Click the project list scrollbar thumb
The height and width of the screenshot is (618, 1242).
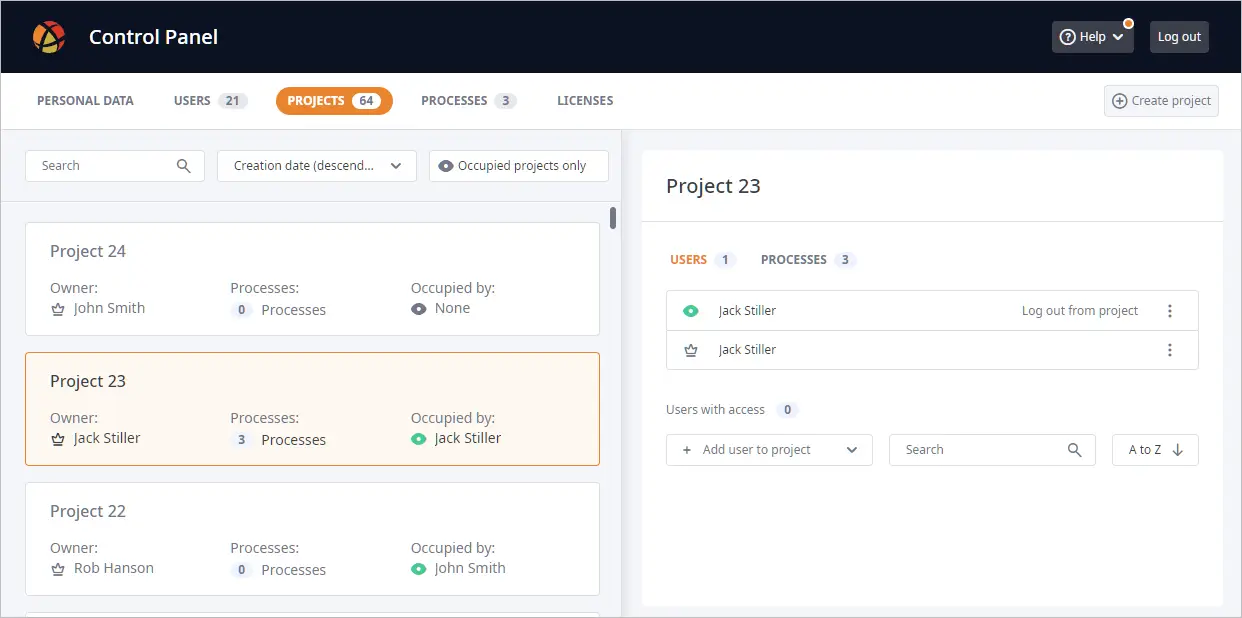pos(613,217)
